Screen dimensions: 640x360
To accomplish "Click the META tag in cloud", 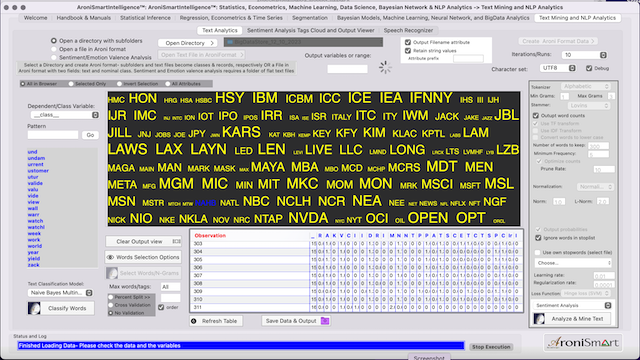I will (x=122, y=185).
